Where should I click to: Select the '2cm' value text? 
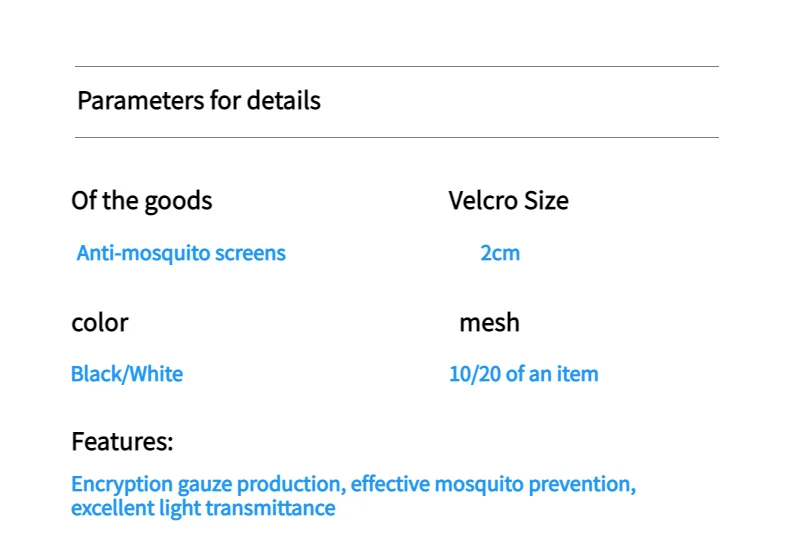500,253
